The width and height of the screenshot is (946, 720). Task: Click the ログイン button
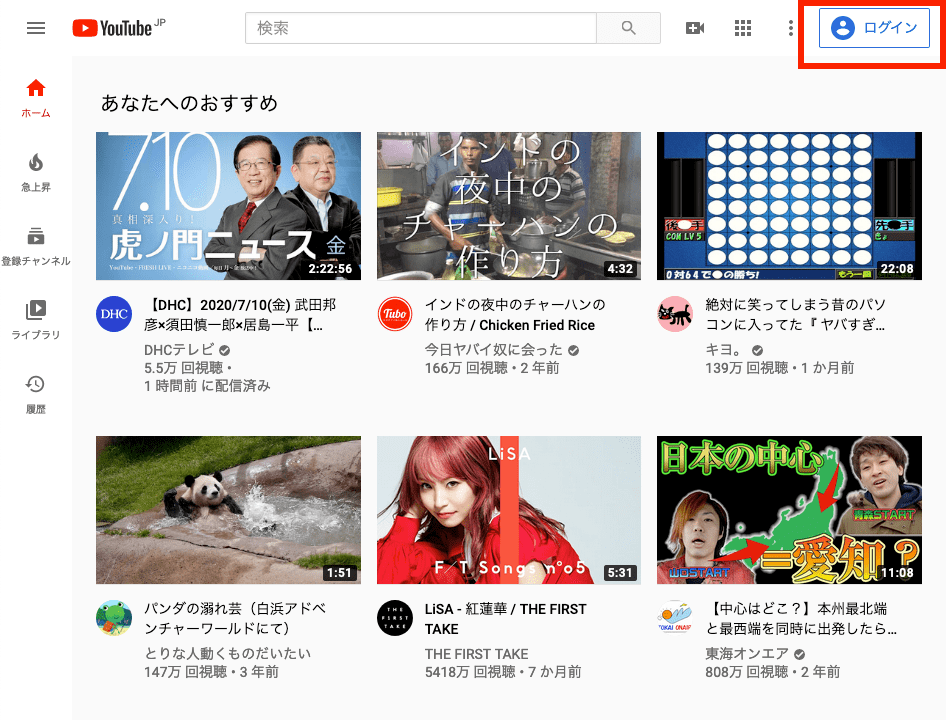point(874,27)
